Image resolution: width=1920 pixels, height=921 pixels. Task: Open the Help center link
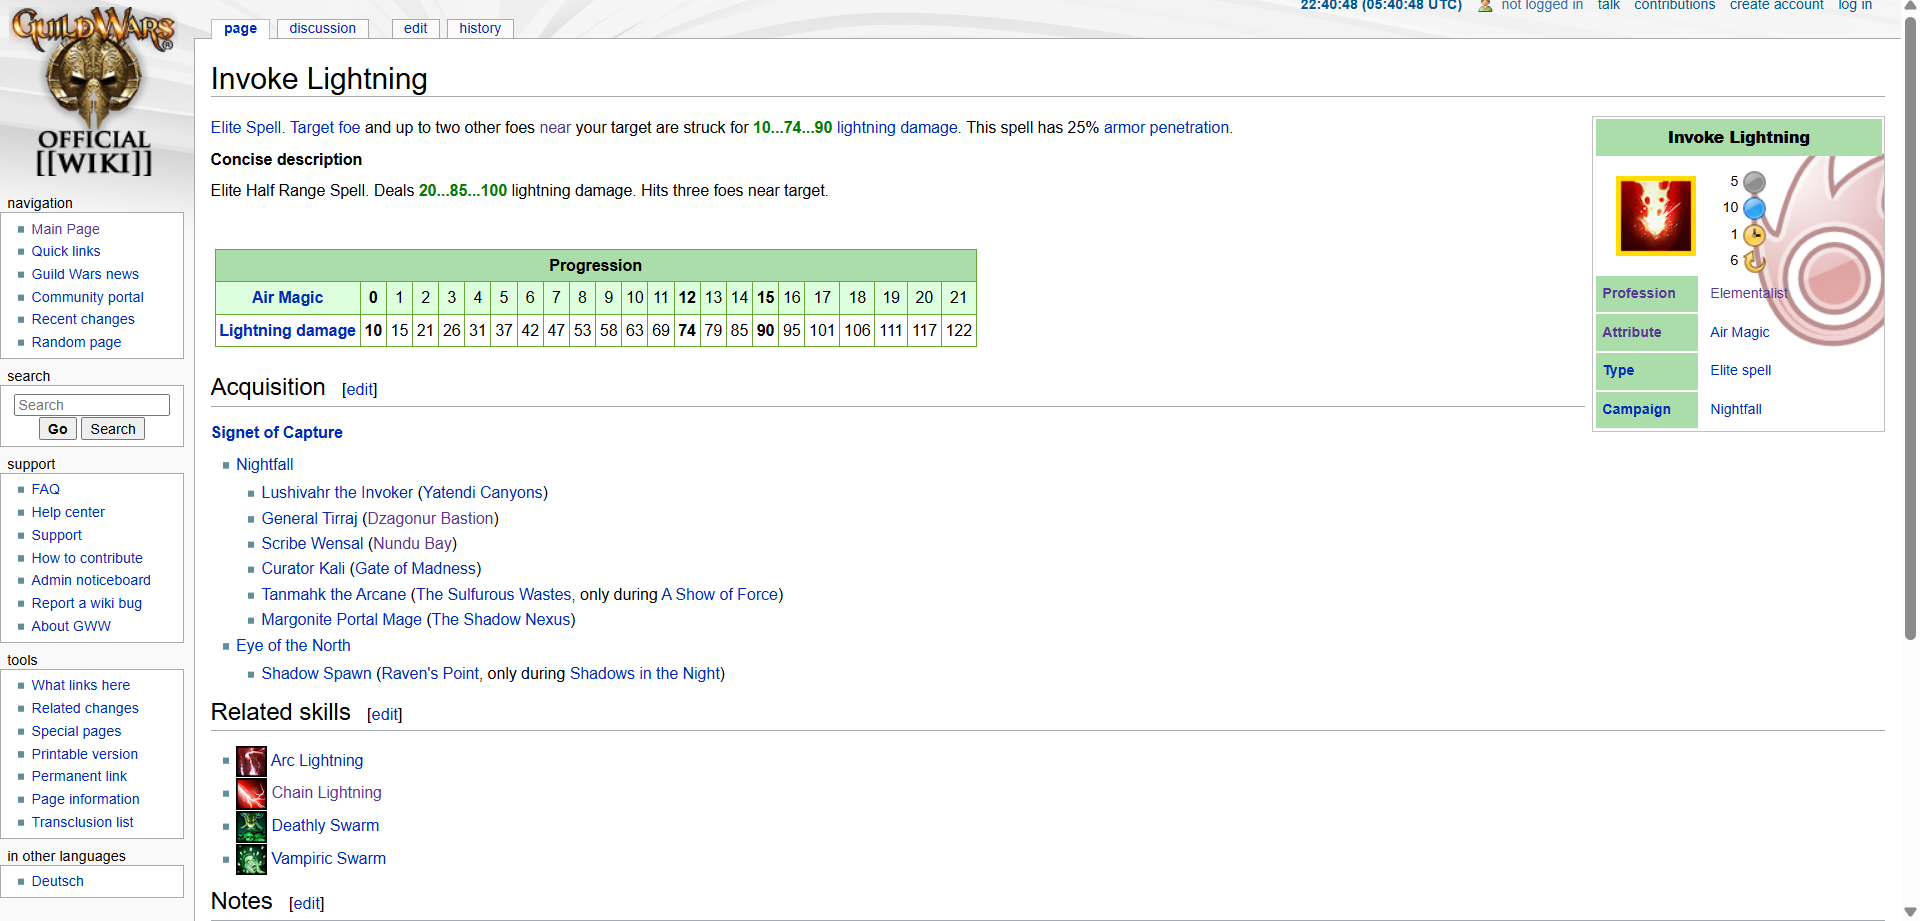68,512
